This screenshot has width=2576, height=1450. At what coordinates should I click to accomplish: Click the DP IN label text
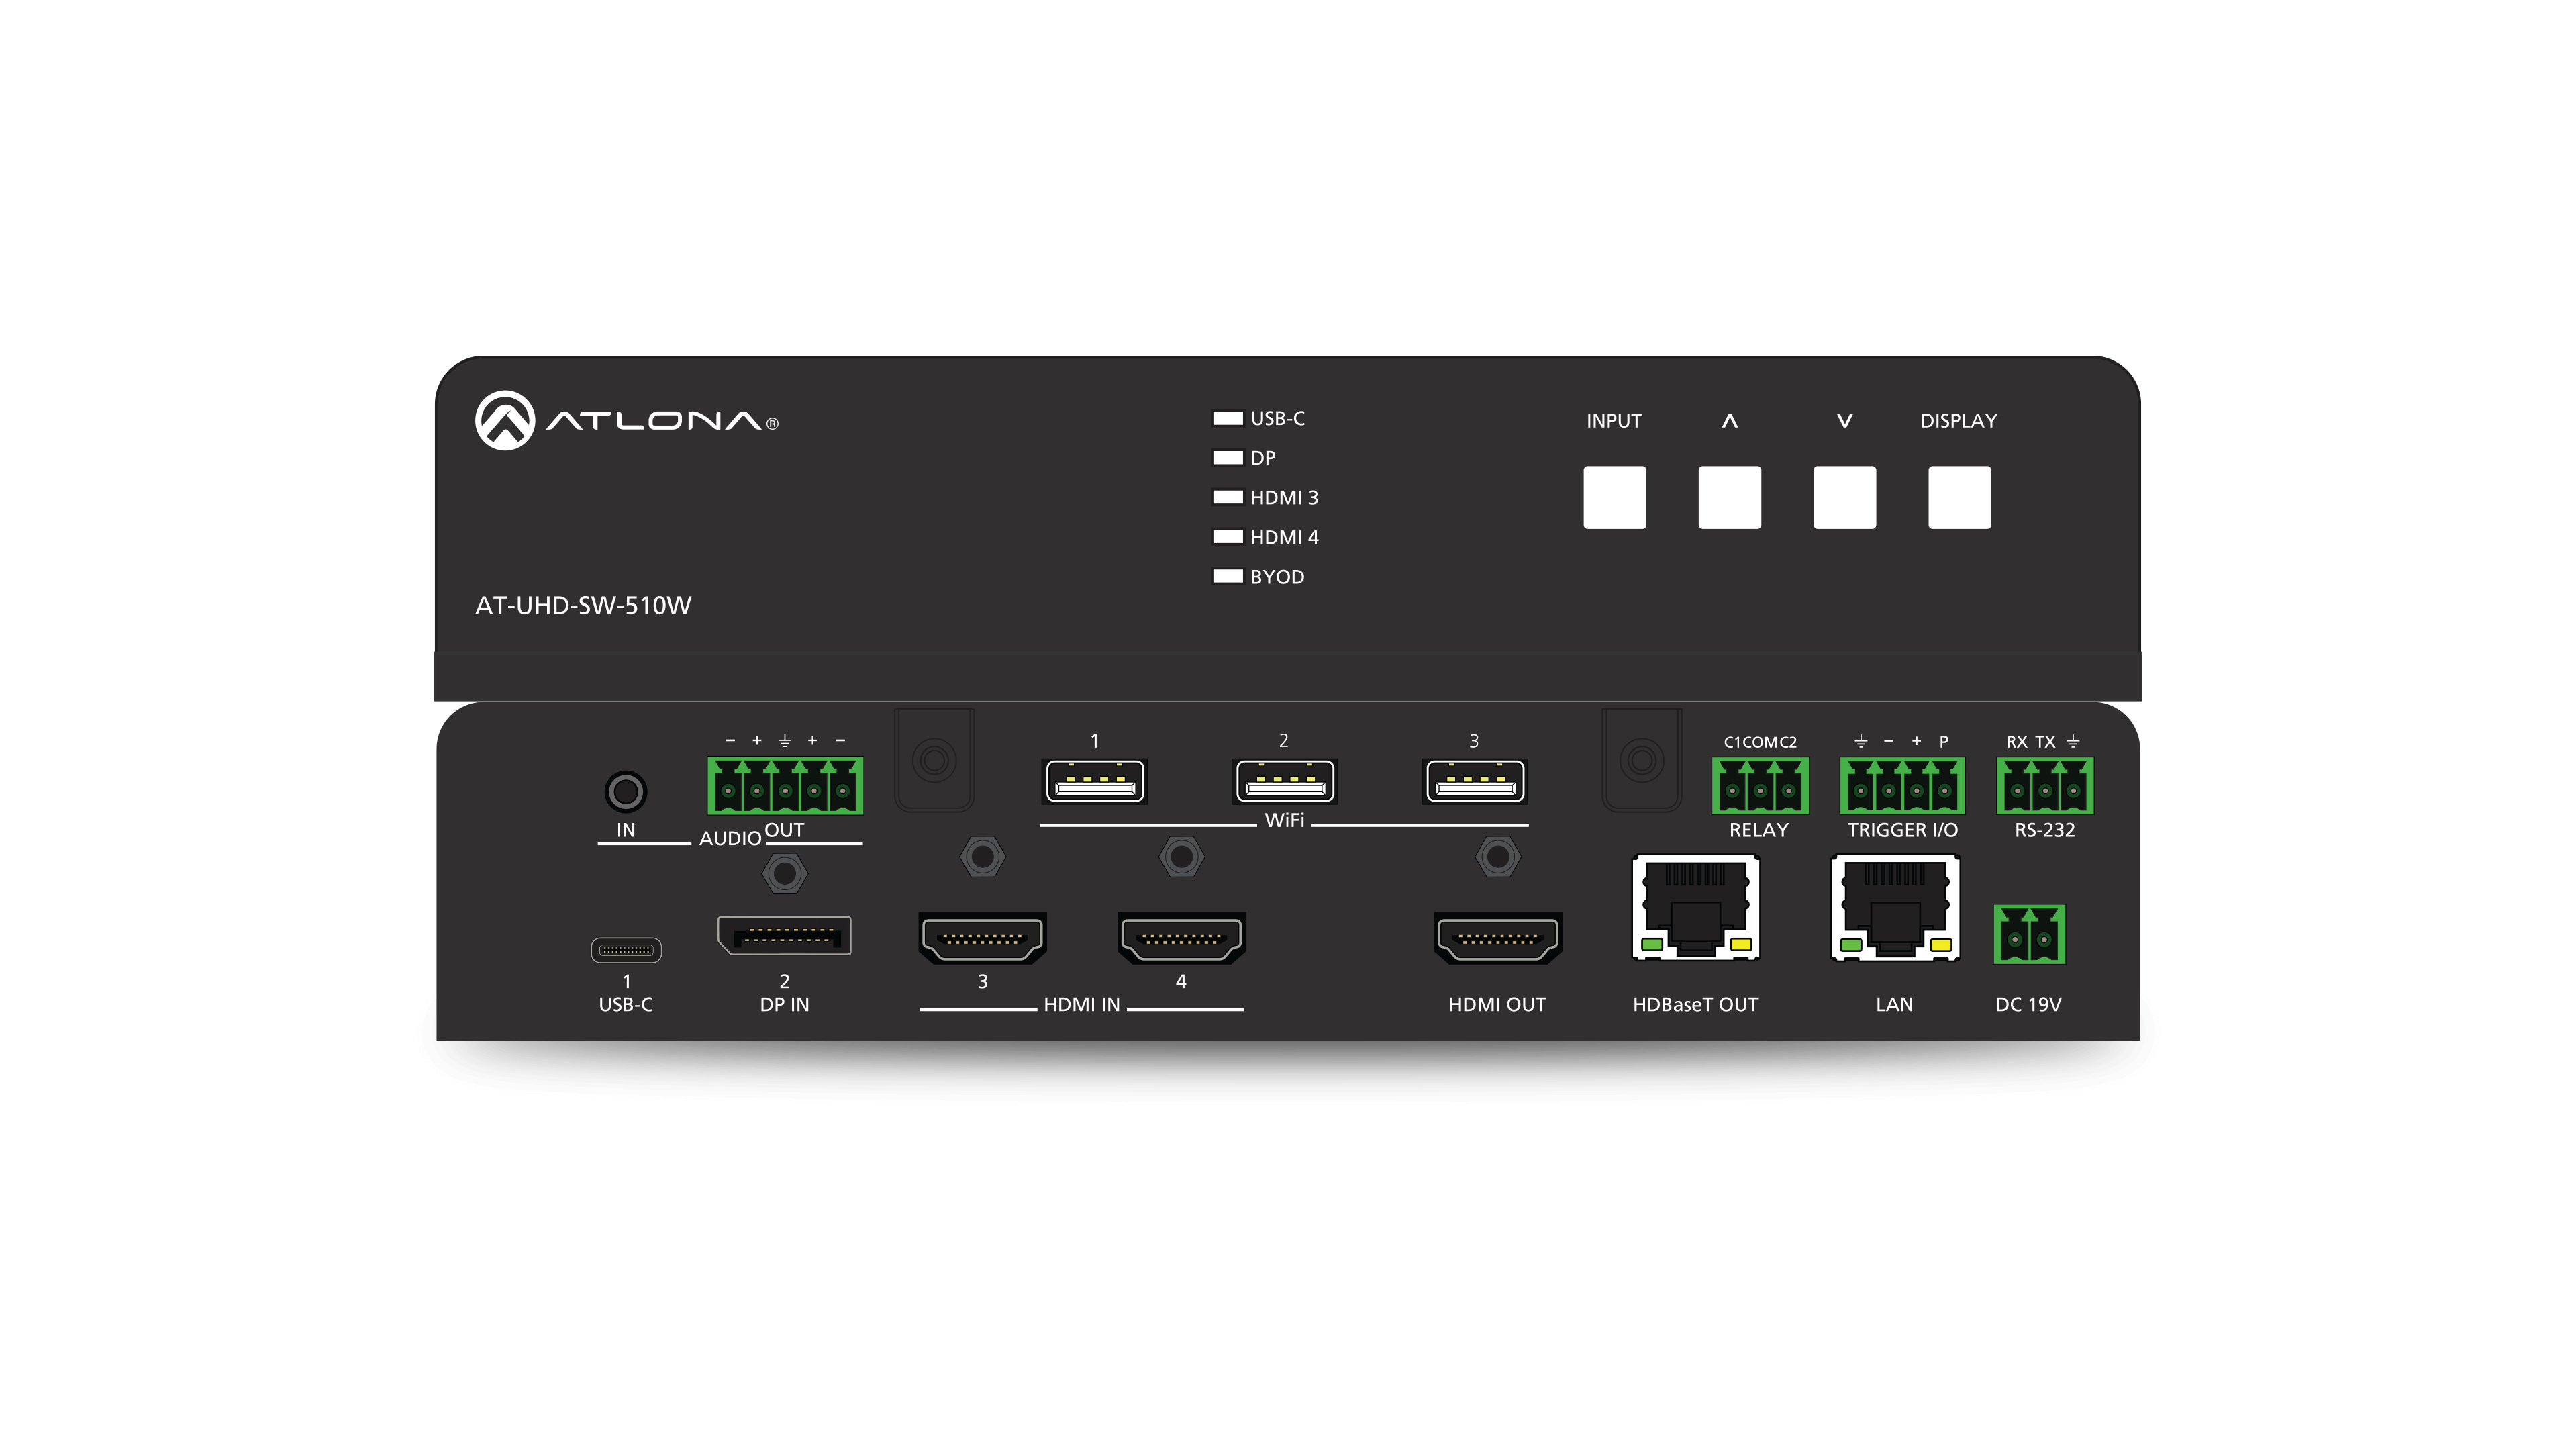[x=785, y=1005]
